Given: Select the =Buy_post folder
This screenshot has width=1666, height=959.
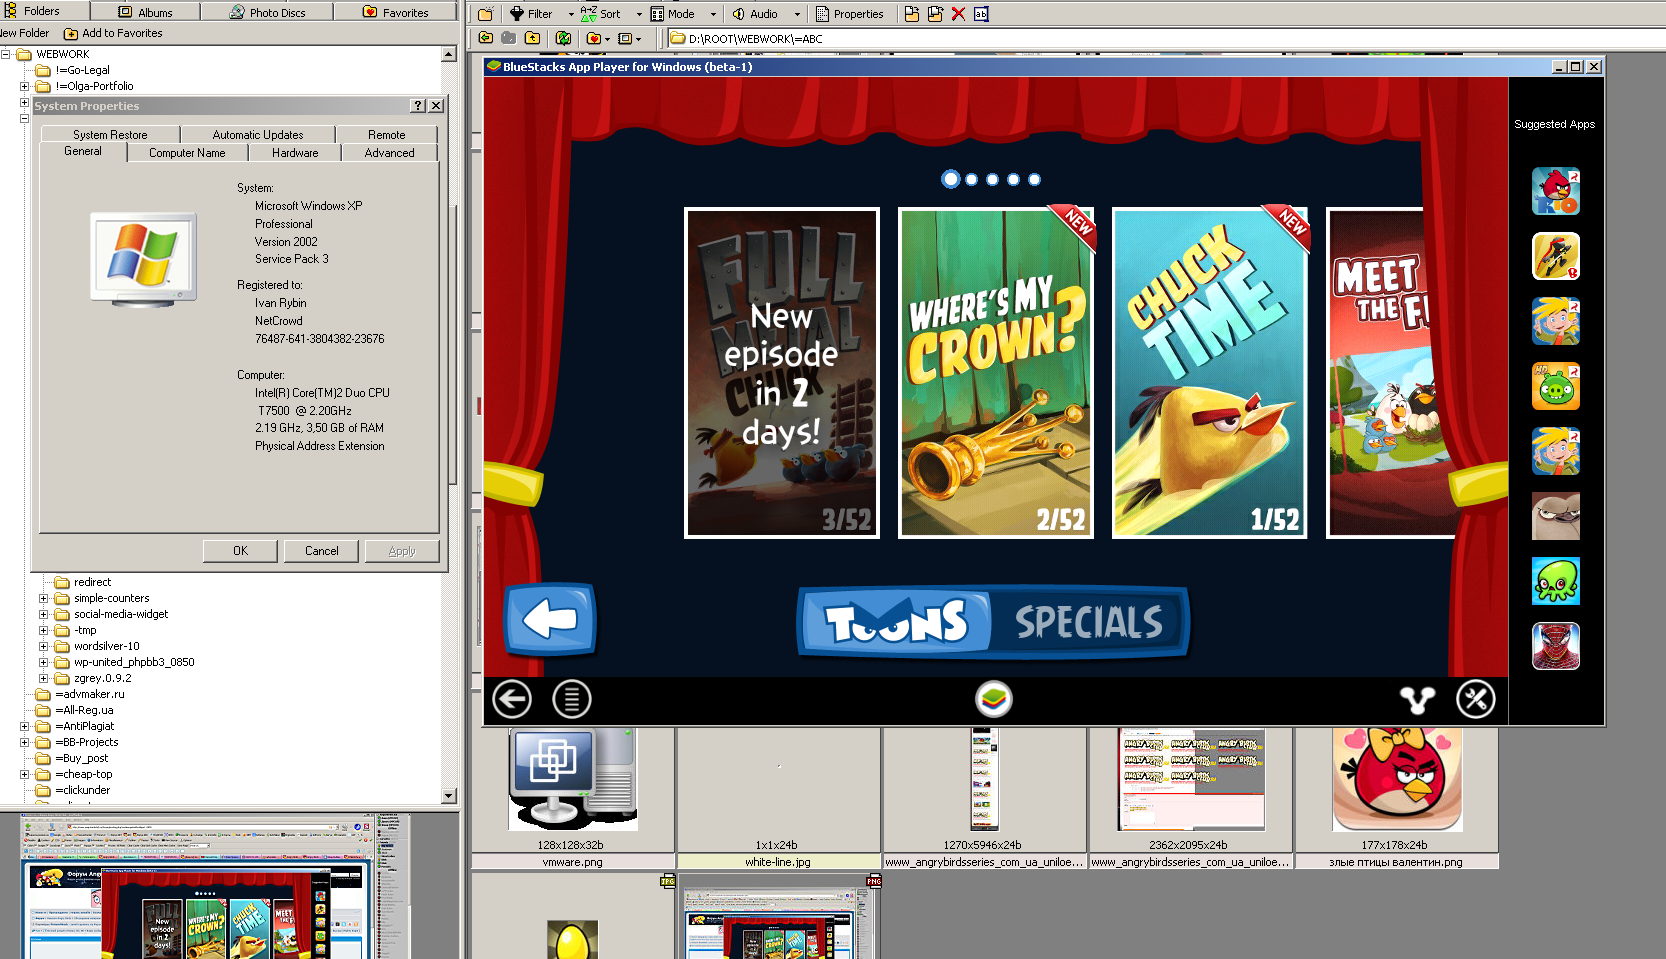Looking at the screenshot, I should point(82,758).
